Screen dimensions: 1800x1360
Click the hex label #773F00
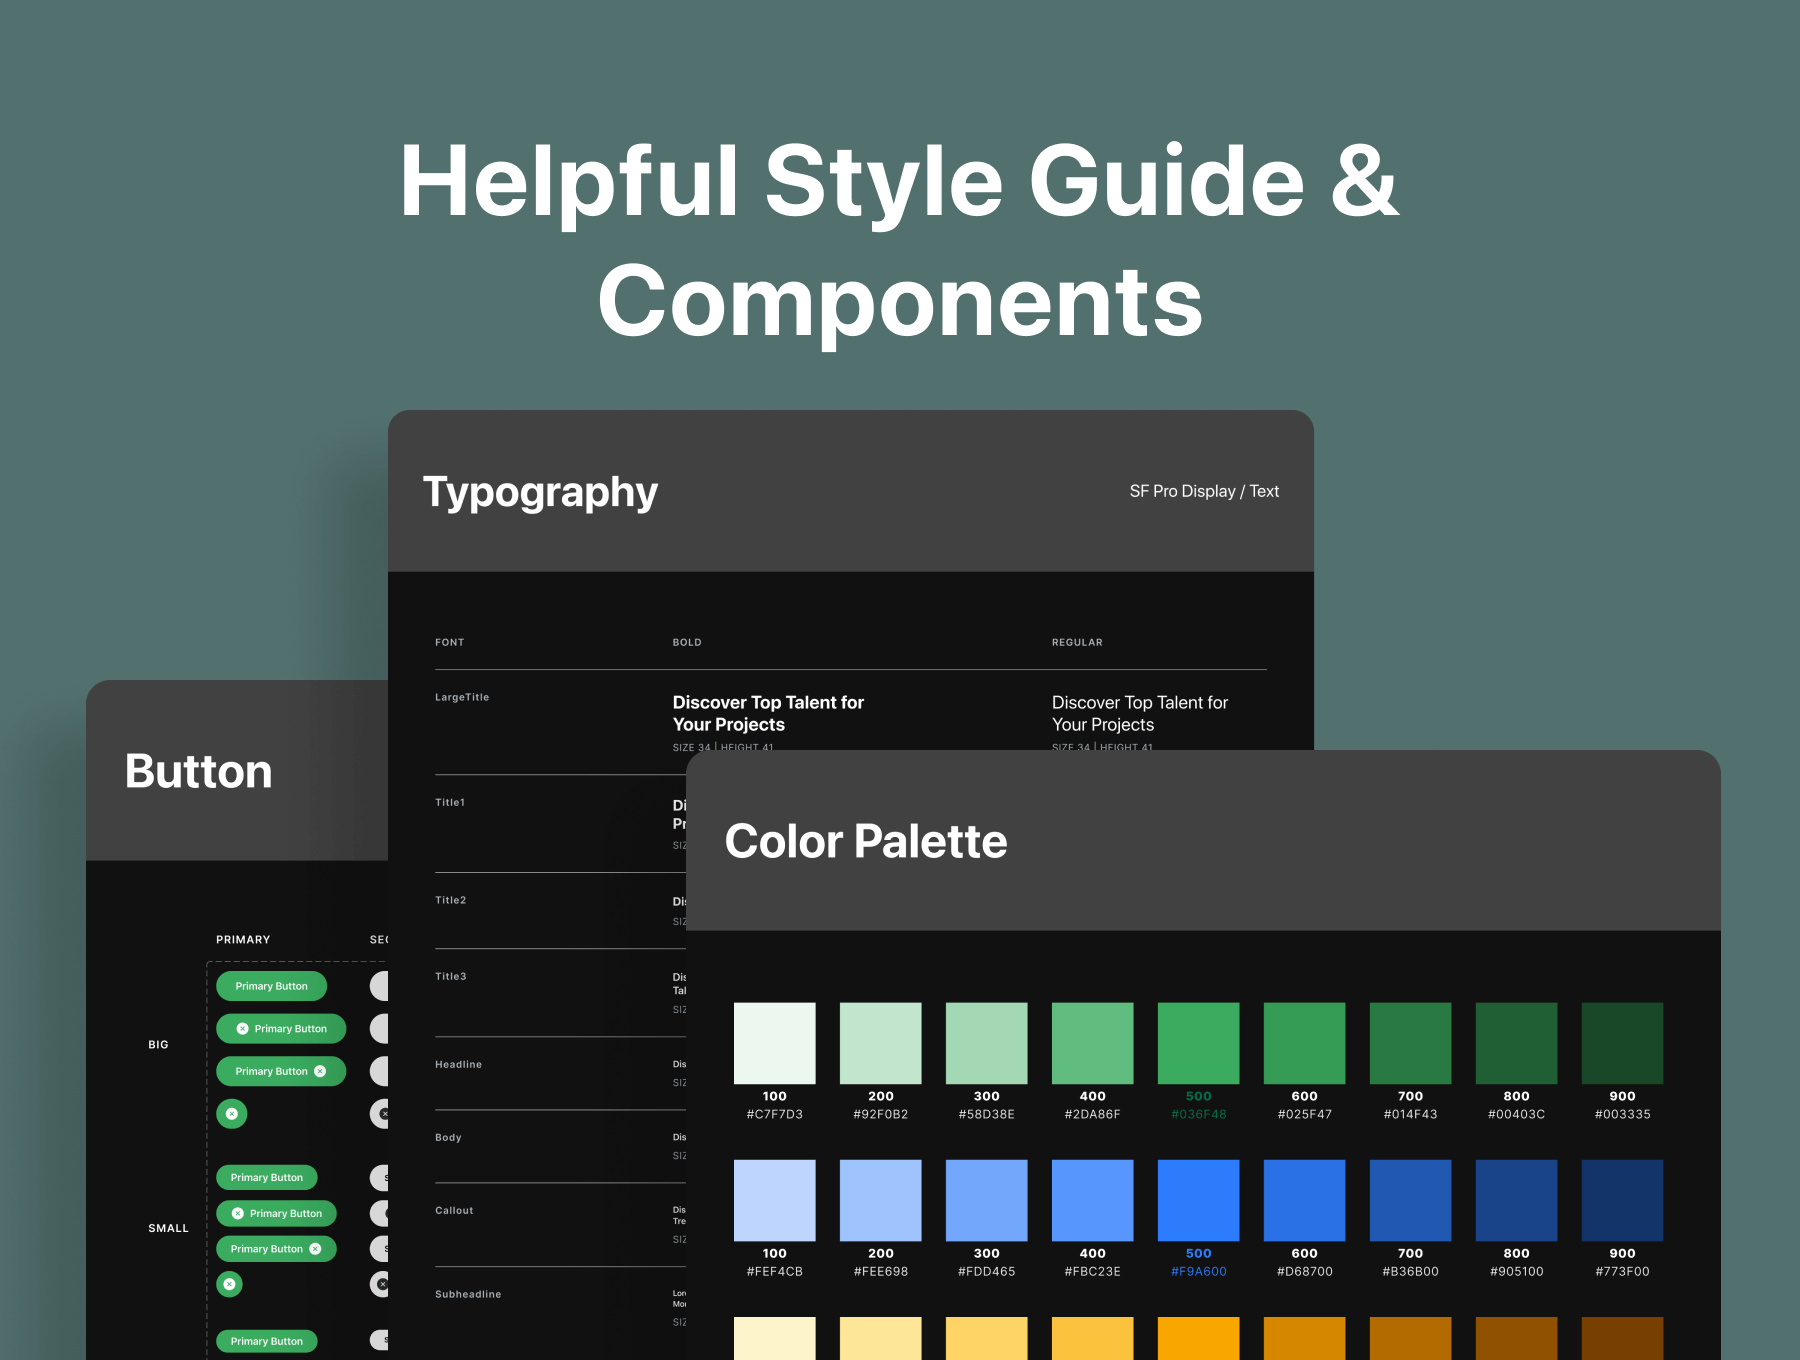point(1623,1271)
